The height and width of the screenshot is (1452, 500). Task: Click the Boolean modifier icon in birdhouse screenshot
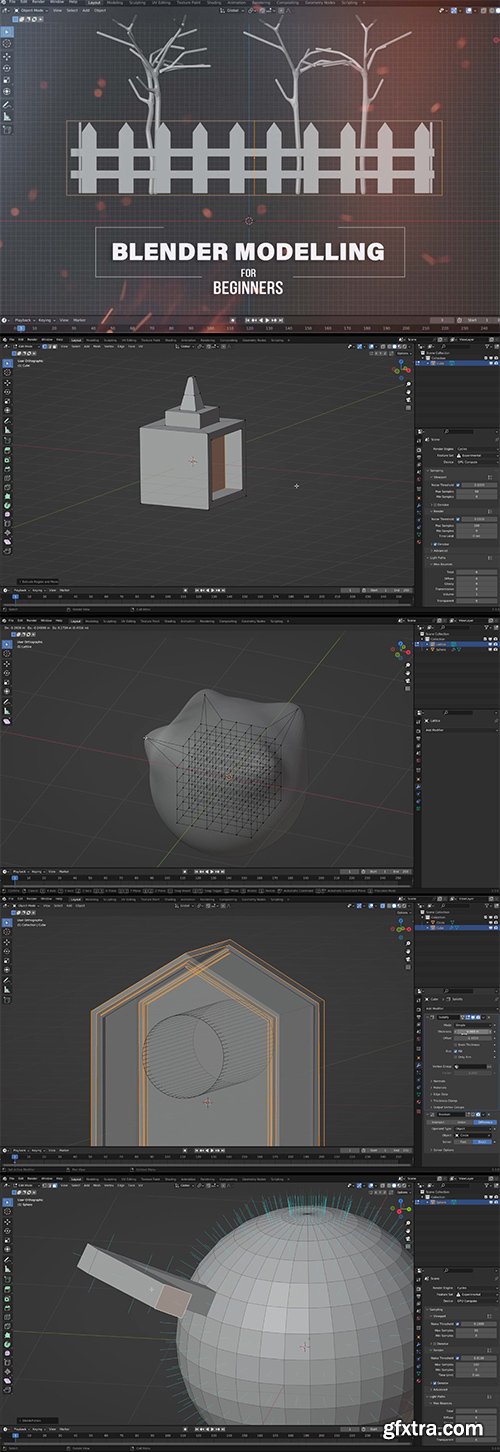pos(432,1114)
